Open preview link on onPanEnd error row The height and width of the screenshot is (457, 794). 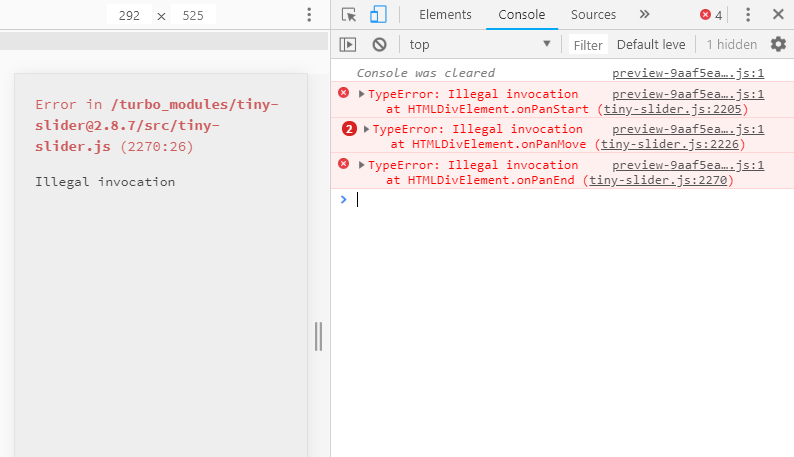(688, 165)
